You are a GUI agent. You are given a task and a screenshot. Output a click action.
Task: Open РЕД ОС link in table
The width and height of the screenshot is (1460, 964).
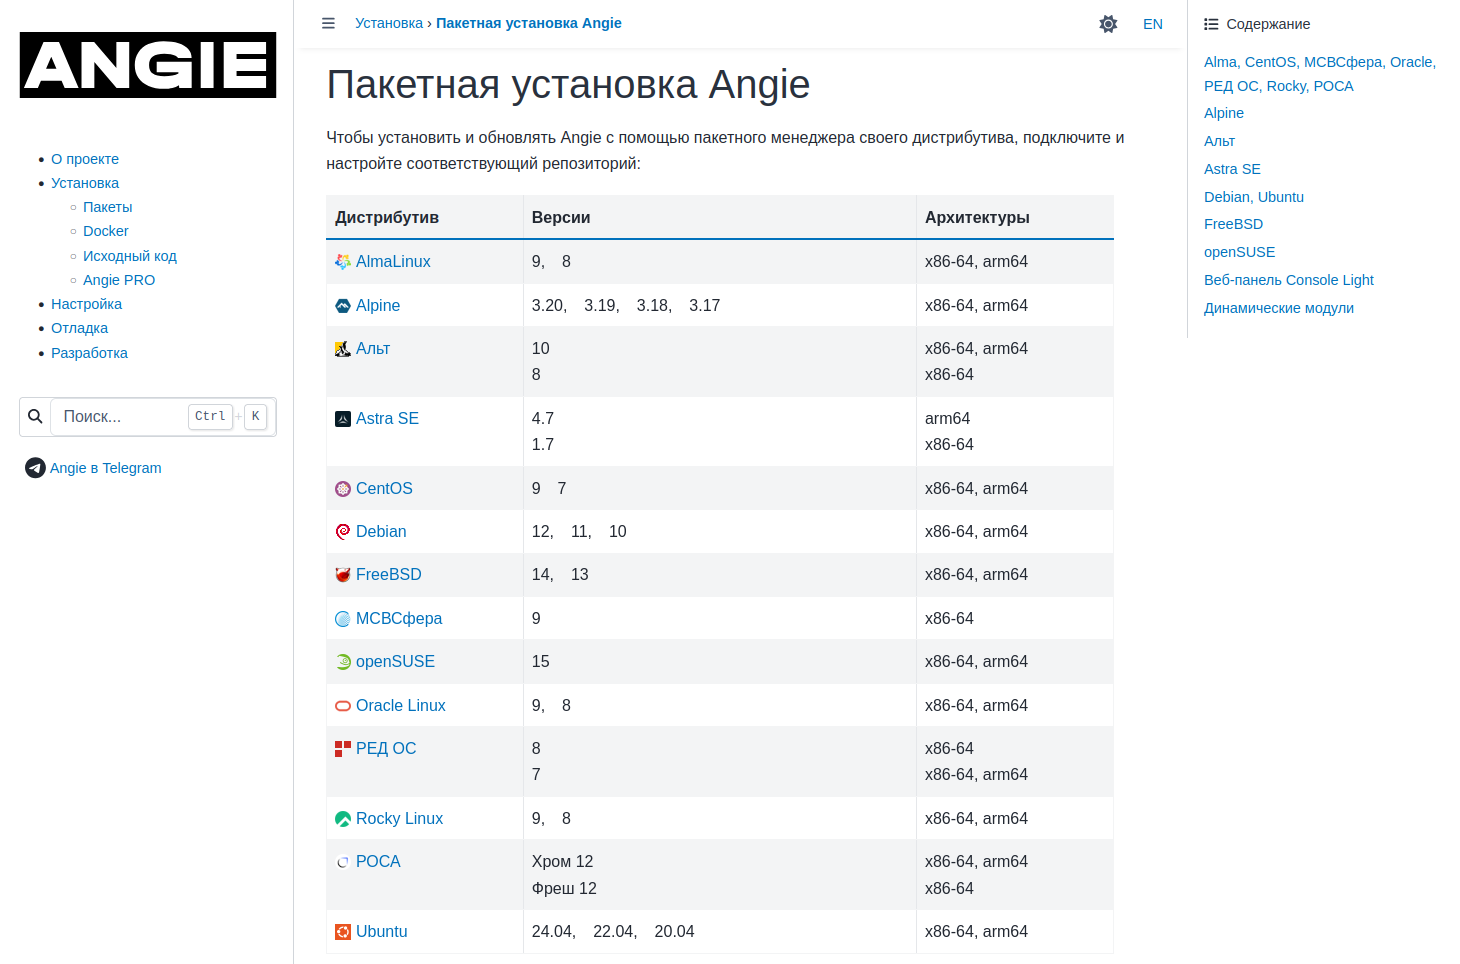pos(386,748)
